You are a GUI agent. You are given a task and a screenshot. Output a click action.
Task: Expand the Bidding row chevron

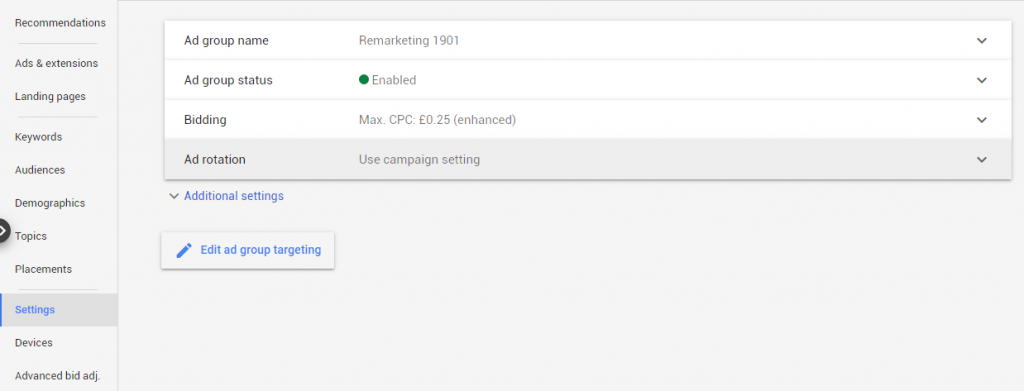pyautogui.click(x=981, y=120)
